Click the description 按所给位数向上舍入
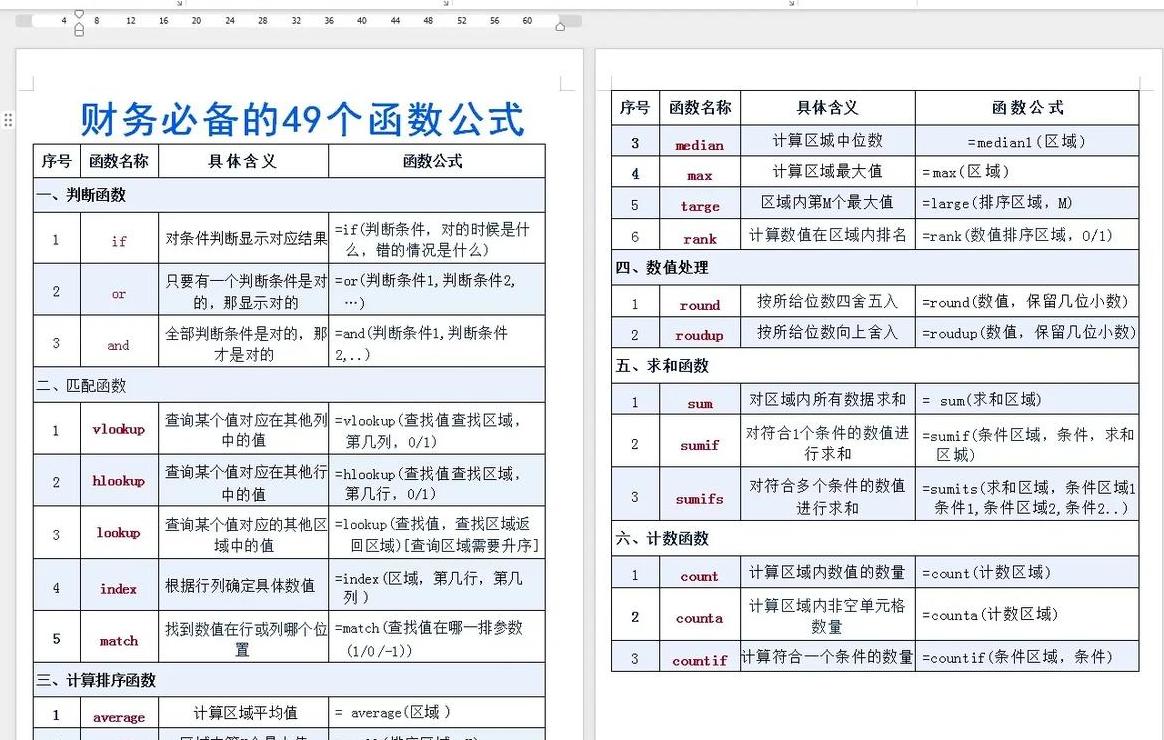This screenshot has height=740, width=1164. [828, 332]
